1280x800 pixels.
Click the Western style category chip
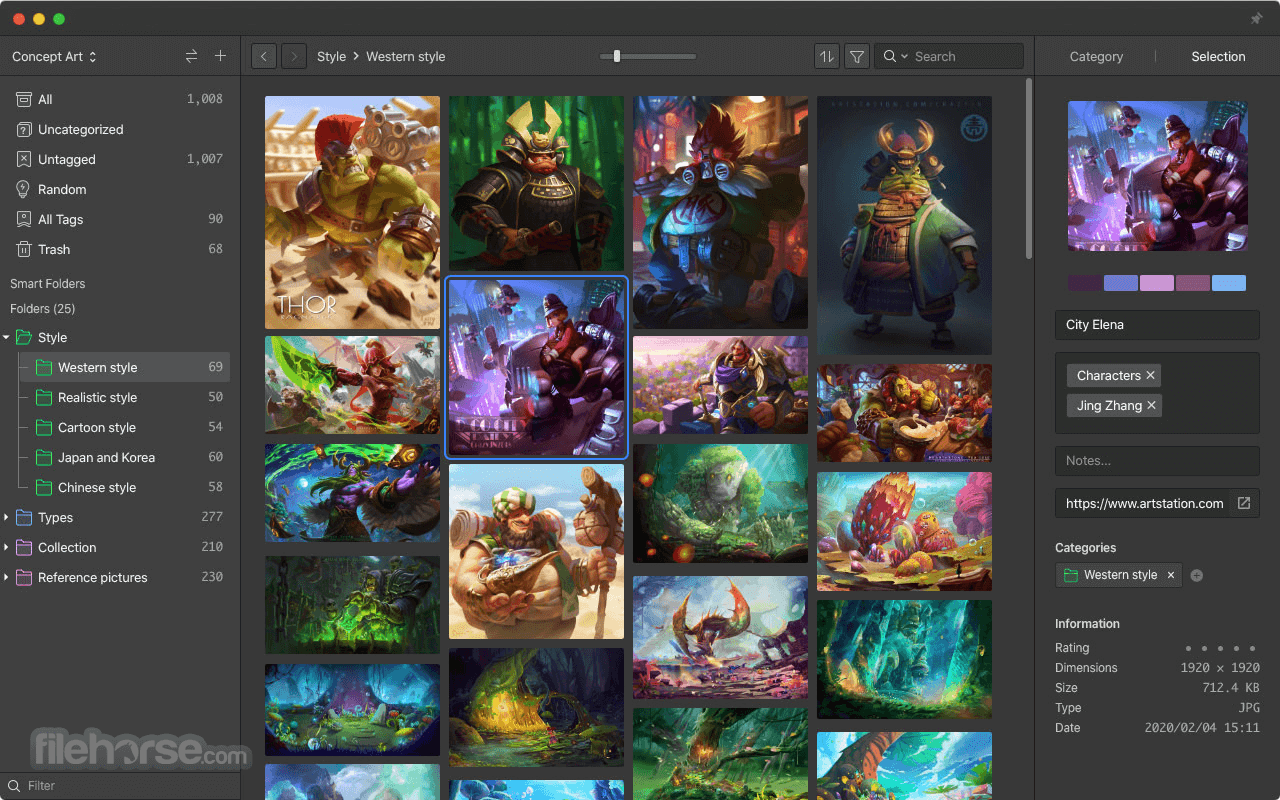coord(1119,575)
